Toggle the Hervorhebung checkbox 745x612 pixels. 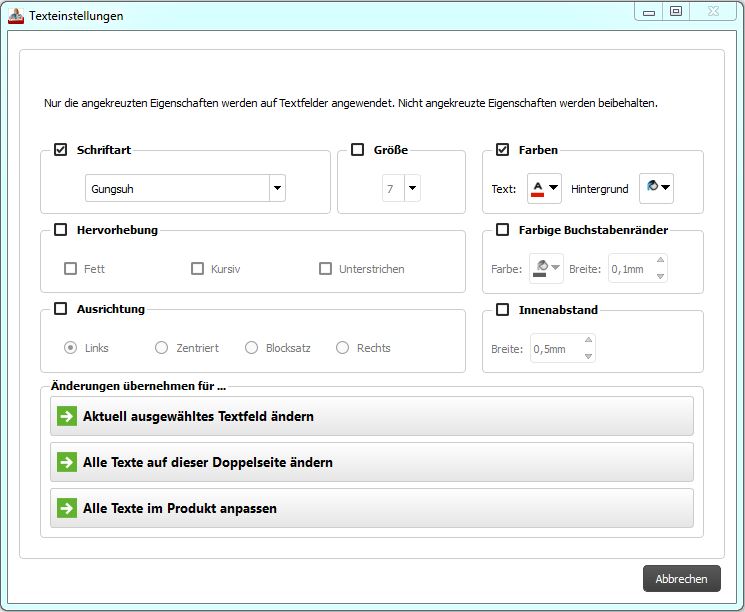(x=60, y=230)
